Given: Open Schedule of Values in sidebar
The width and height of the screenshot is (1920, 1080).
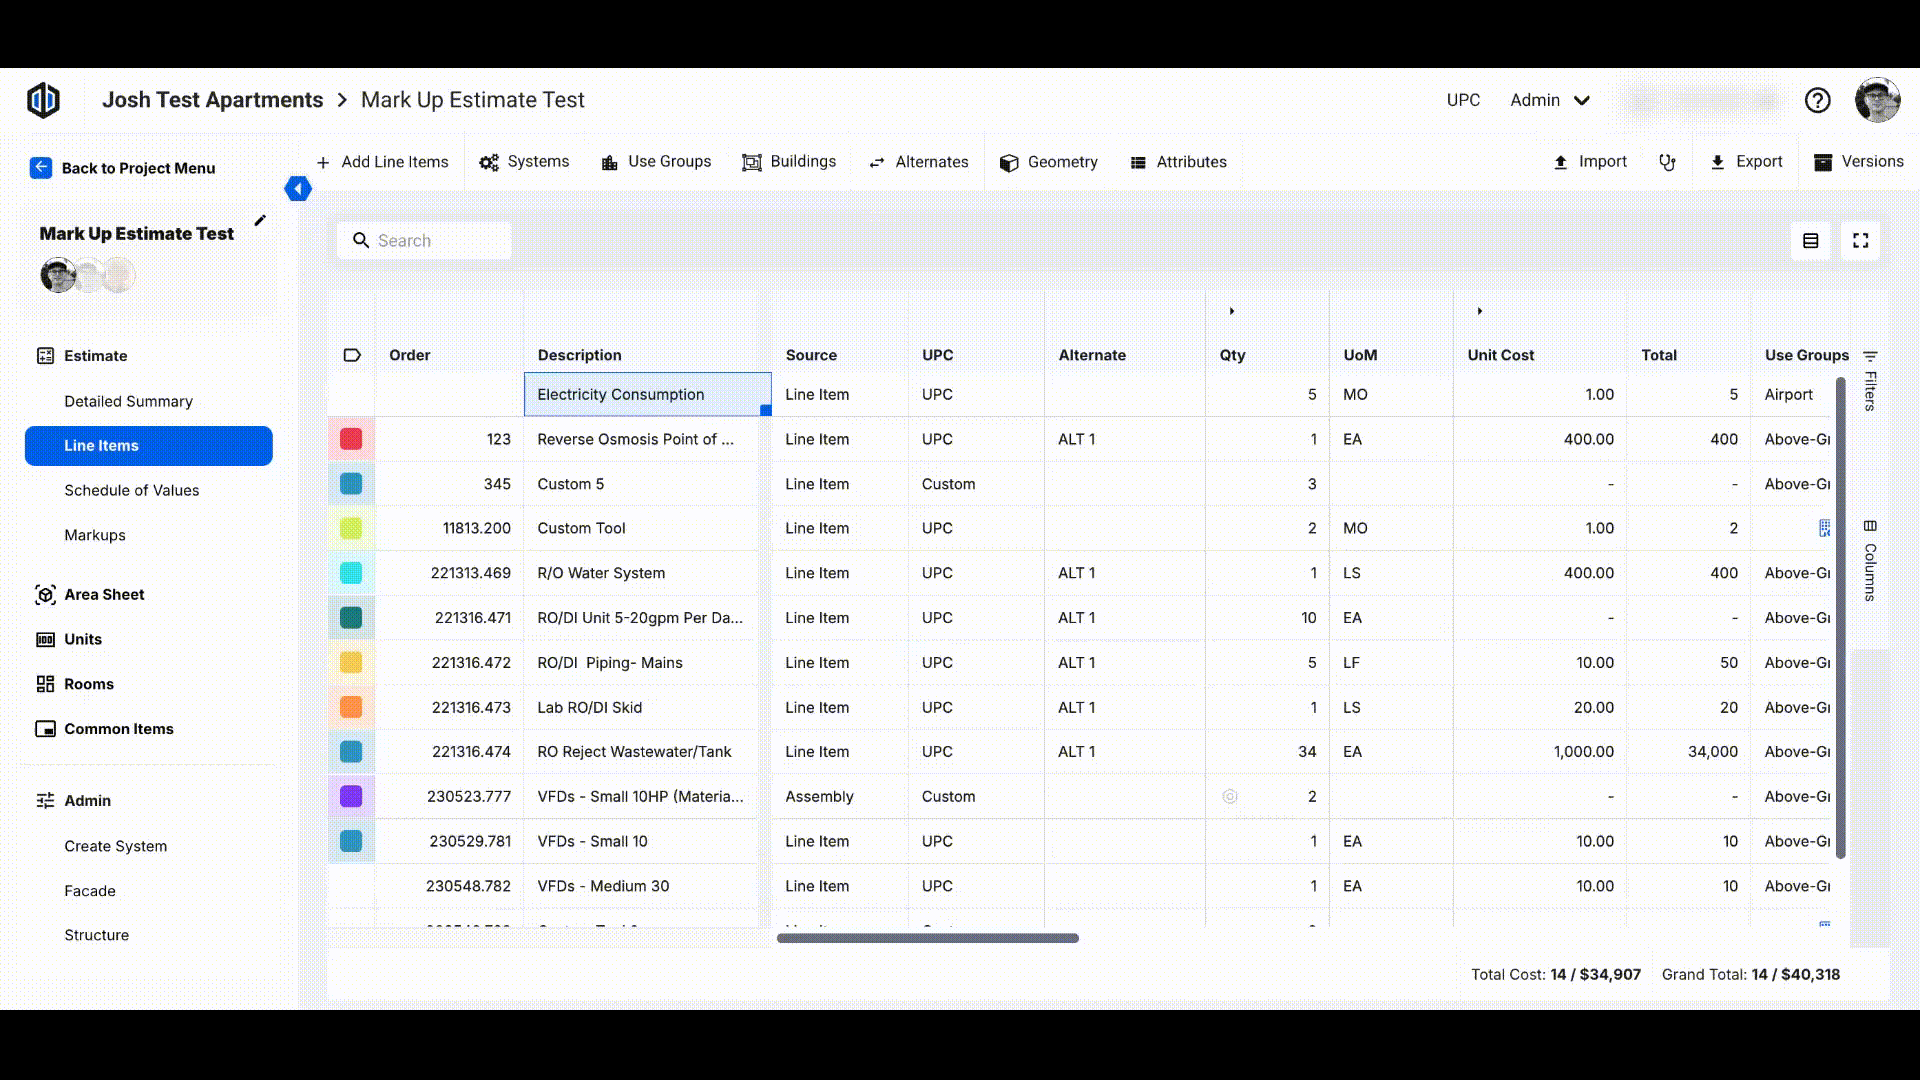Looking at the screenshot, I should tap(131, 490).
